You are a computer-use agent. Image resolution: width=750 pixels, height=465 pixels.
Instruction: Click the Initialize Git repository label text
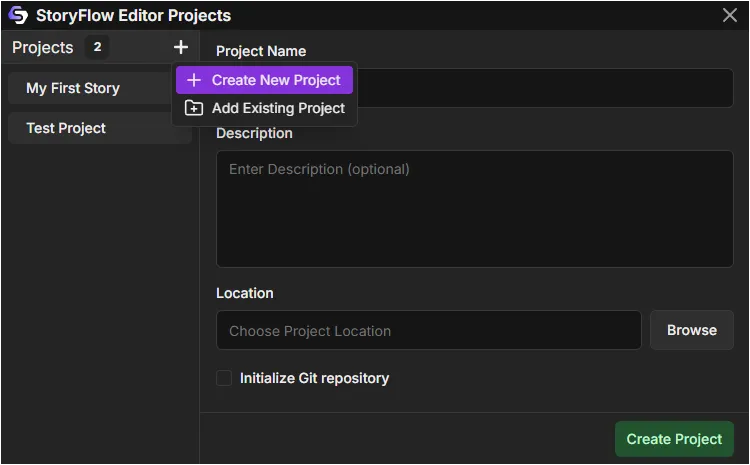314,378
